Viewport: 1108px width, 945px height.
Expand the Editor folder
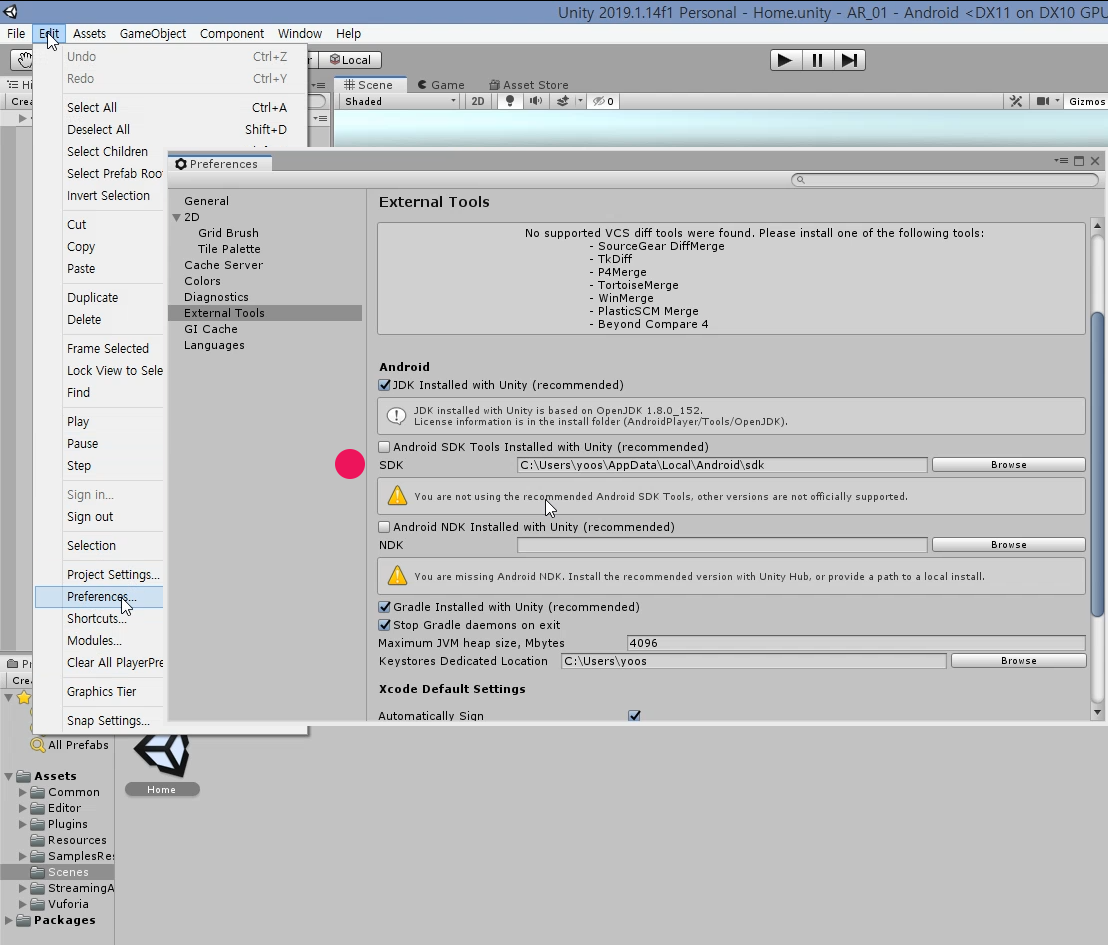click(x=23, y=808)
